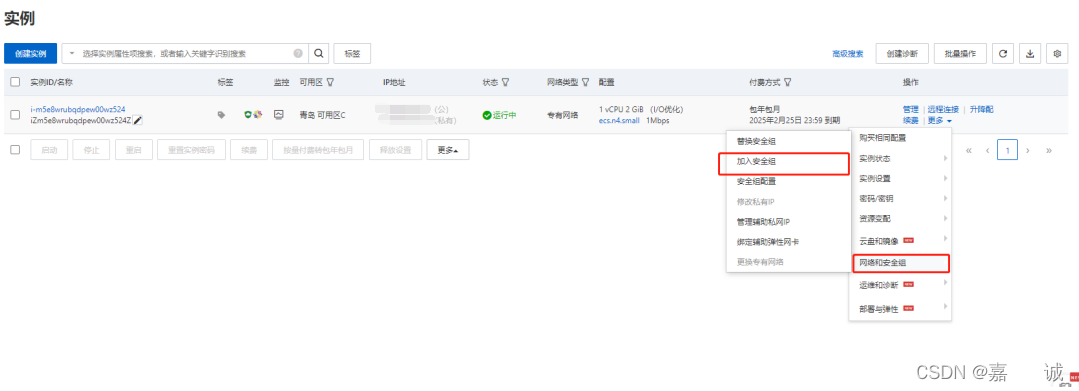The image size is (1079, 391).
Task: Toggle the select-all checkbox in table header
Action: point(15,82)
